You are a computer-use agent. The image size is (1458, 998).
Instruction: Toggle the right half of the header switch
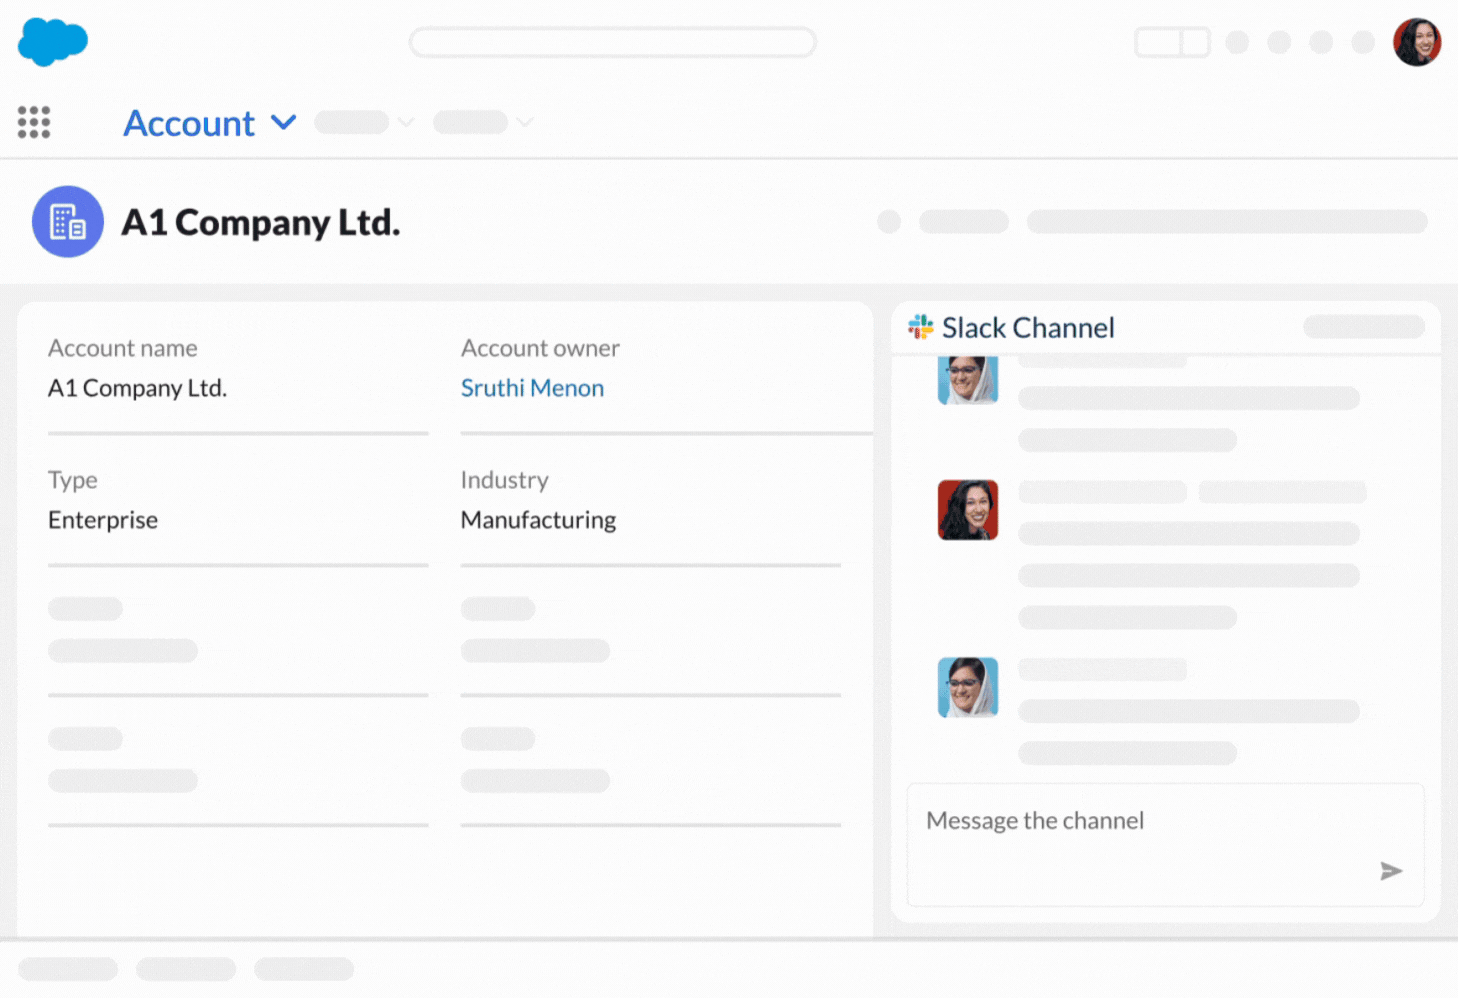click(x=1196, y=42)
